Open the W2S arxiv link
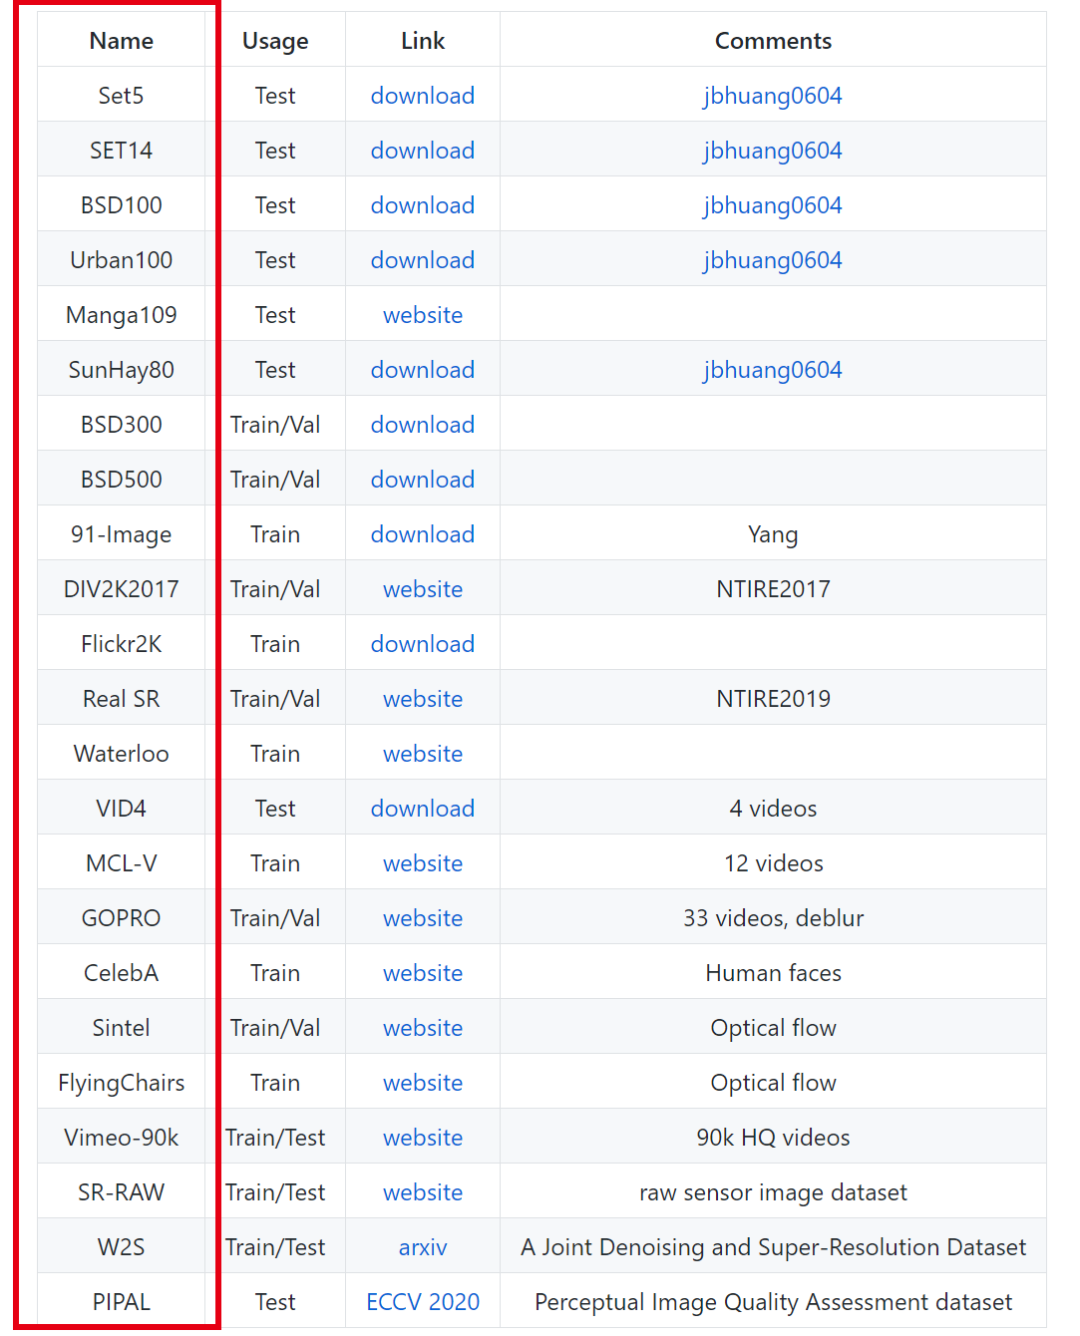 point(422,1248)
